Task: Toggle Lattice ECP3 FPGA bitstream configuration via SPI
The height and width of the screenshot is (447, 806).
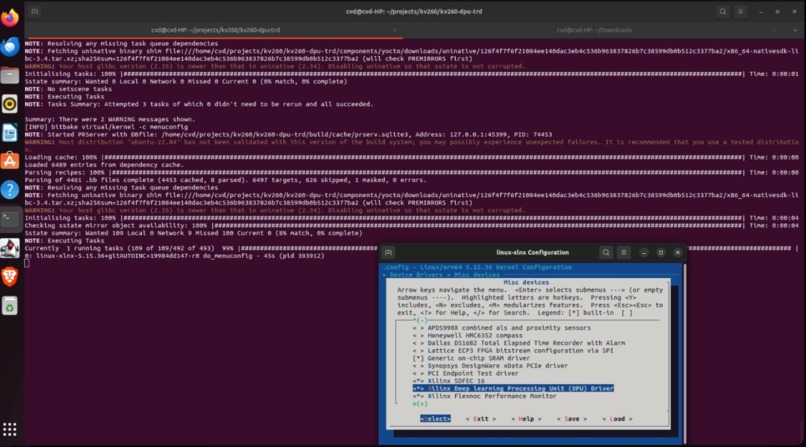Action: [x=513, y=350]
